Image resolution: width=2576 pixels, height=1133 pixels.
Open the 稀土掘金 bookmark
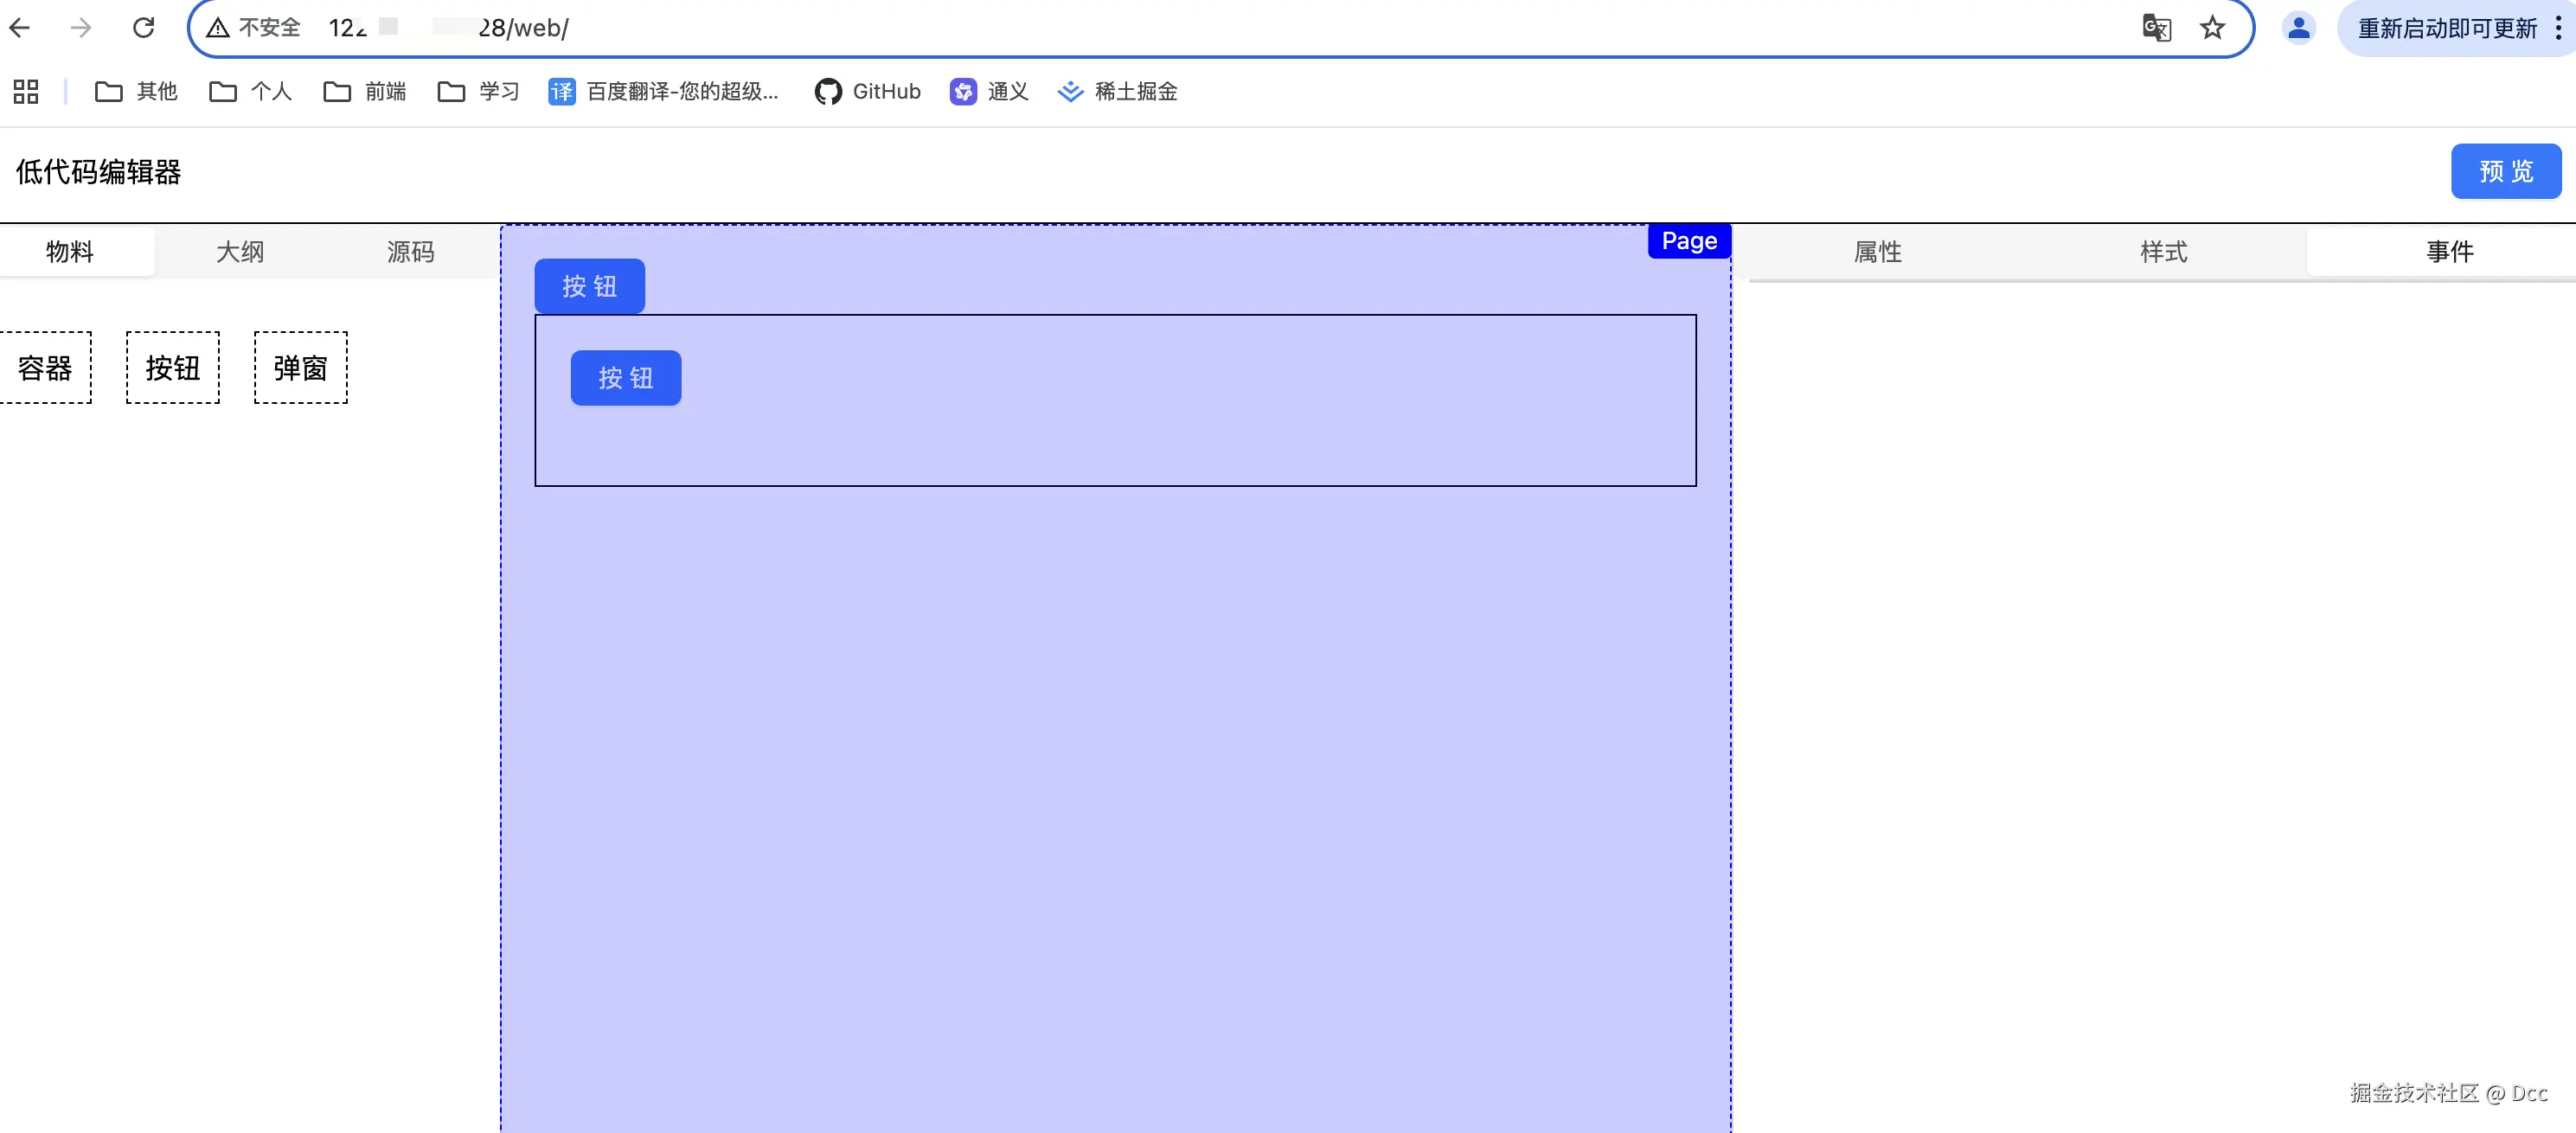[x=1118, y=92]
